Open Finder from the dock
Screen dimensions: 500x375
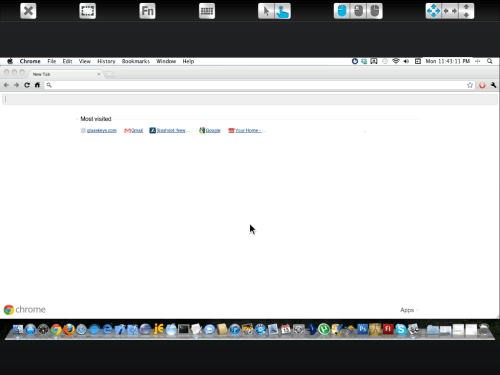[18, 330]
